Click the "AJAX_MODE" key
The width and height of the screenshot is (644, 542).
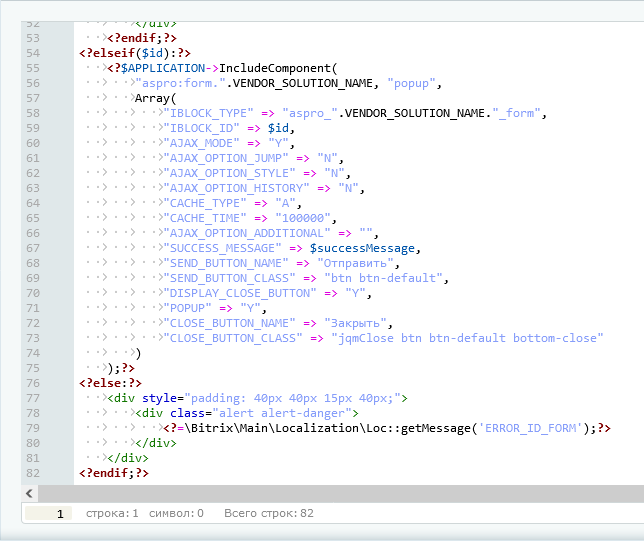tap(201, 143)
